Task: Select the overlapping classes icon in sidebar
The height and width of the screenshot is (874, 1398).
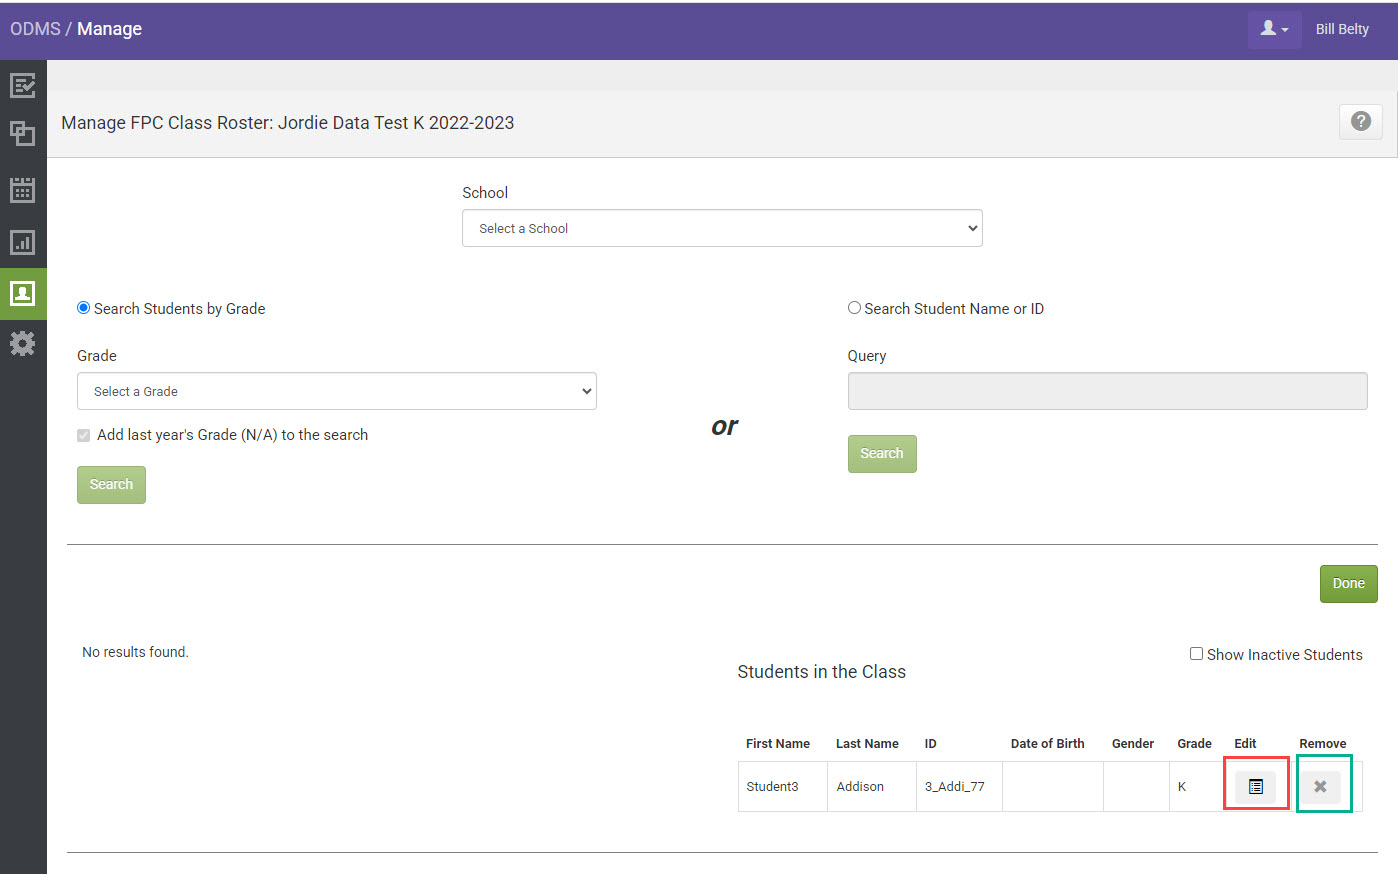Action: click(23, 133)
